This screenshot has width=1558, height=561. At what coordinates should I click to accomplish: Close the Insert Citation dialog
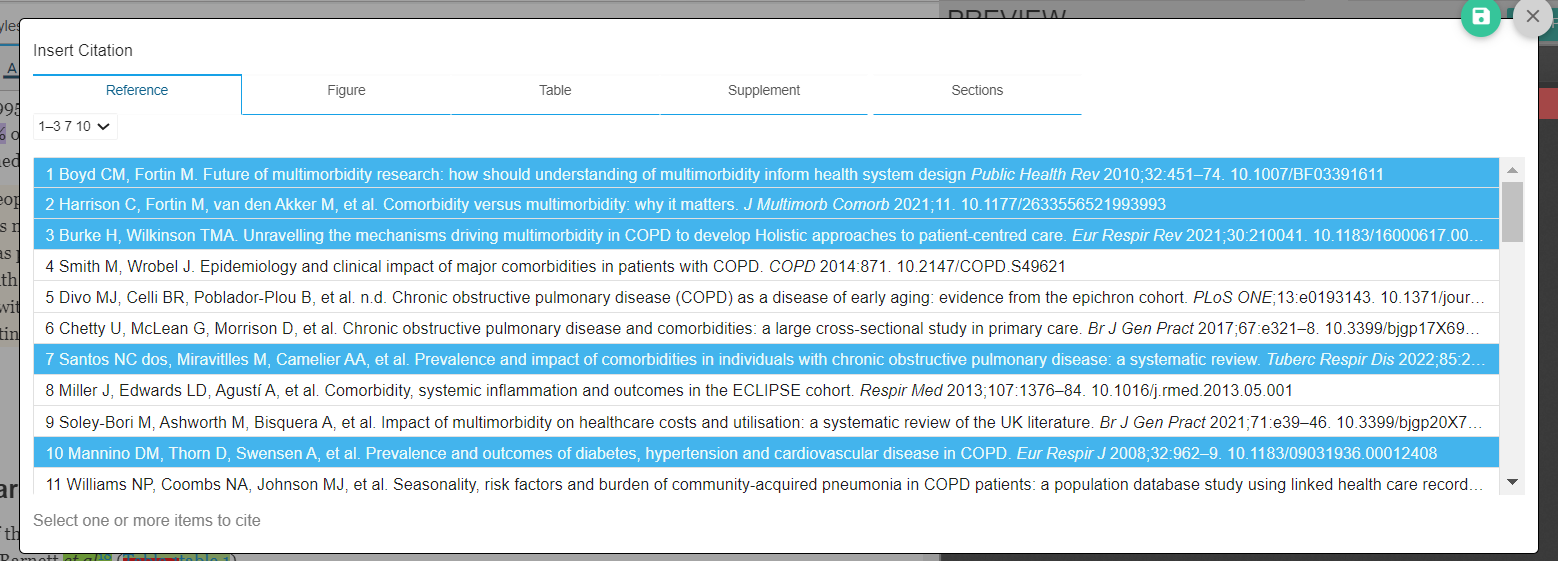[1532, 17]
